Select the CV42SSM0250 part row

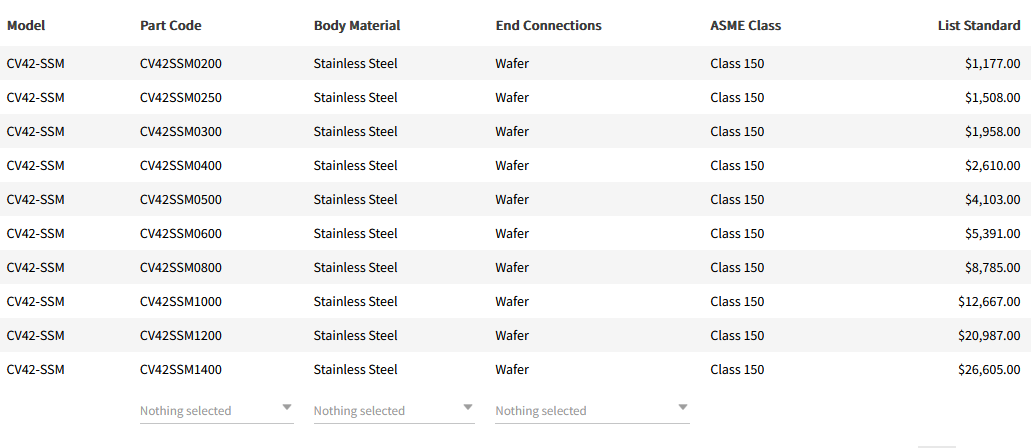click(181, 97)
